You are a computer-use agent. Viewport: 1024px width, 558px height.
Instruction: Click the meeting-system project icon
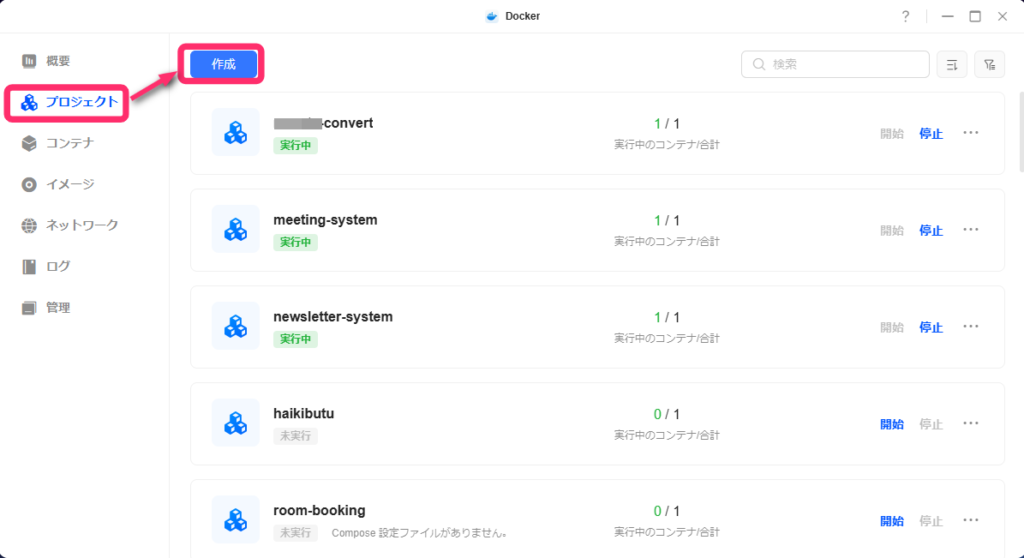pos(236,229)
